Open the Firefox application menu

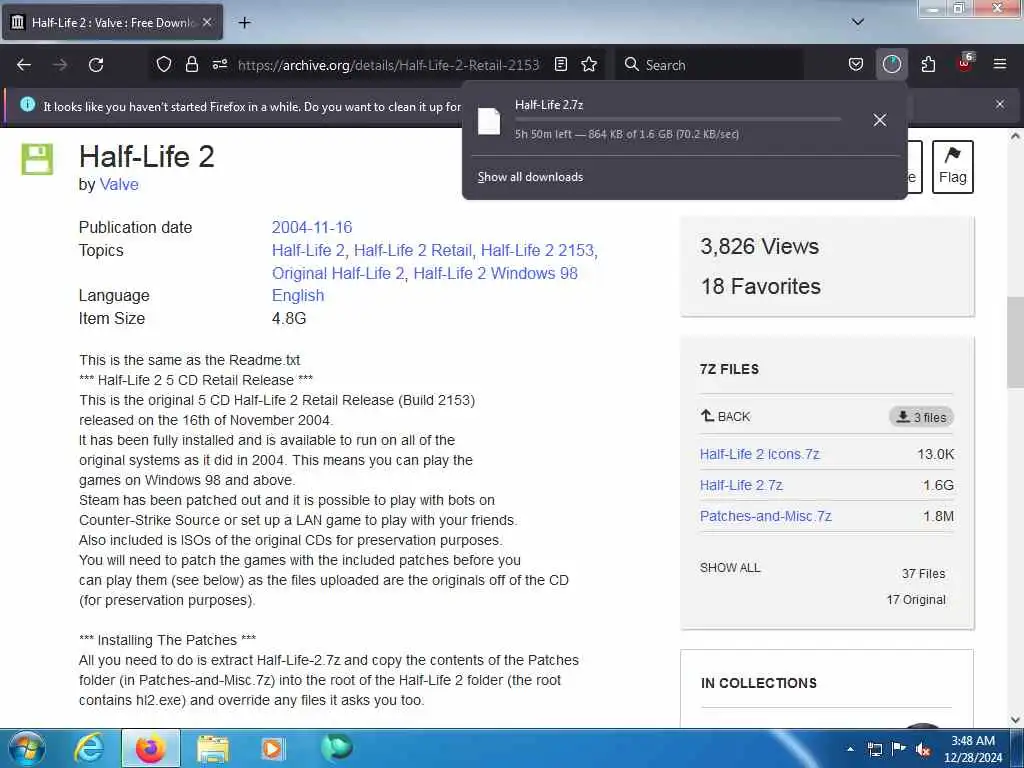point(1000,64)
